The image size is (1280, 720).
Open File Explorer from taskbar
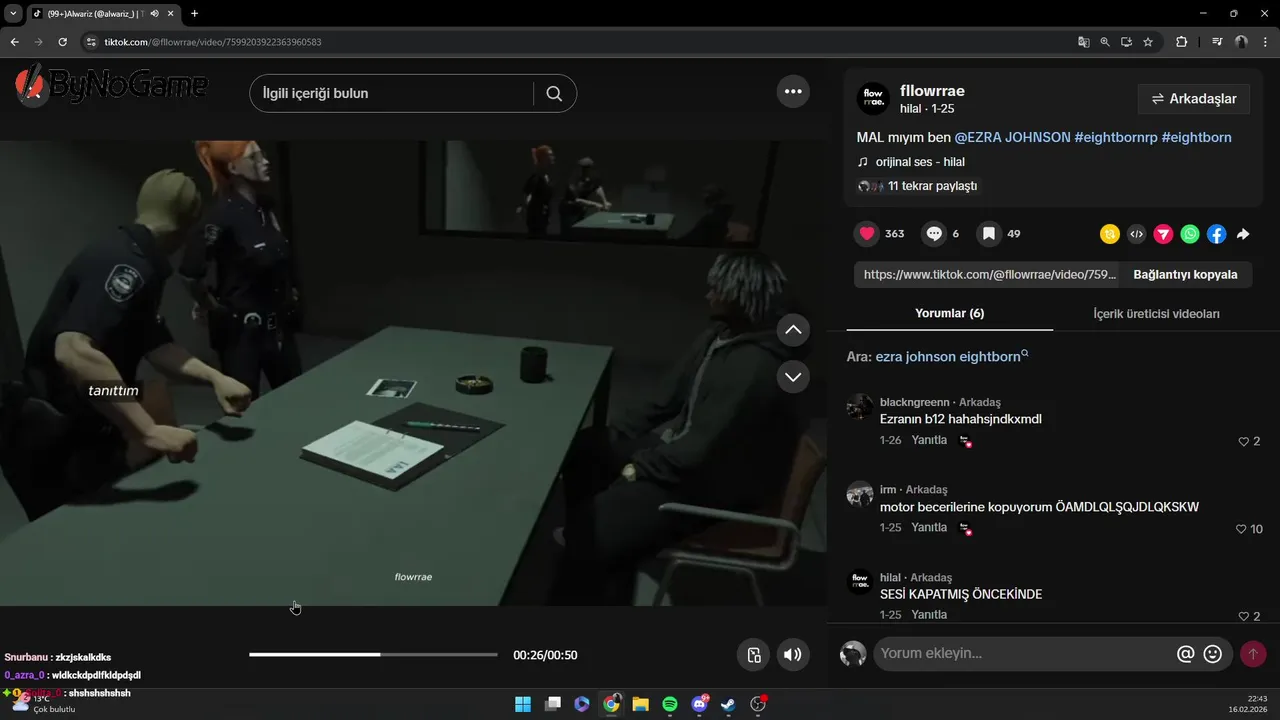[640, 704]
